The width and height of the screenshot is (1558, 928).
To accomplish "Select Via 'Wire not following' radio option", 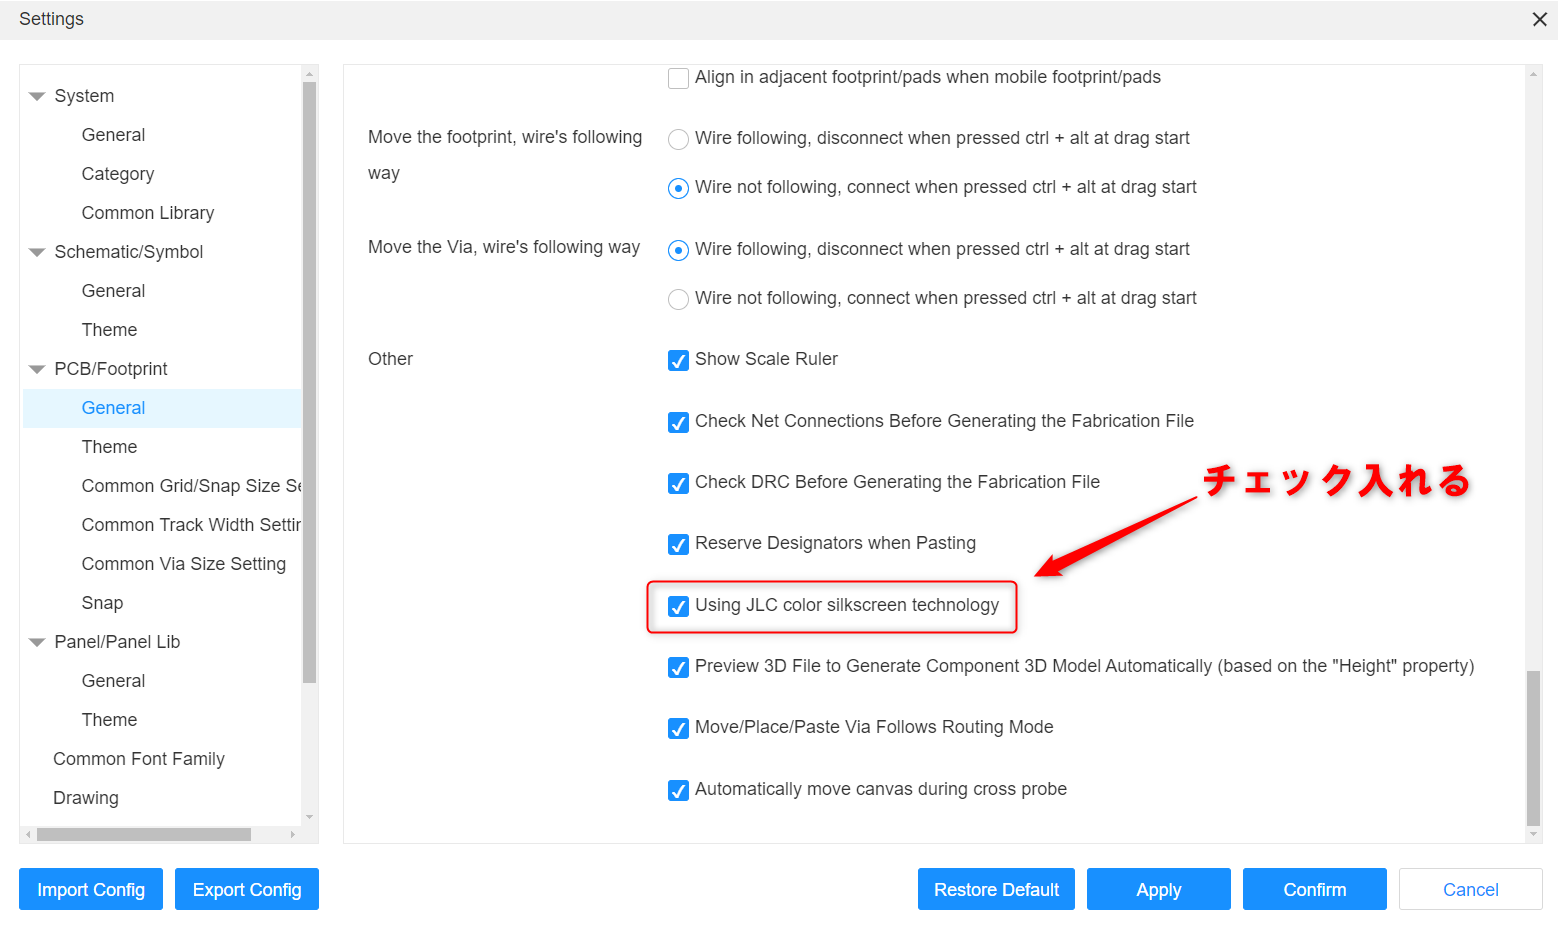I will click(678, 299).
